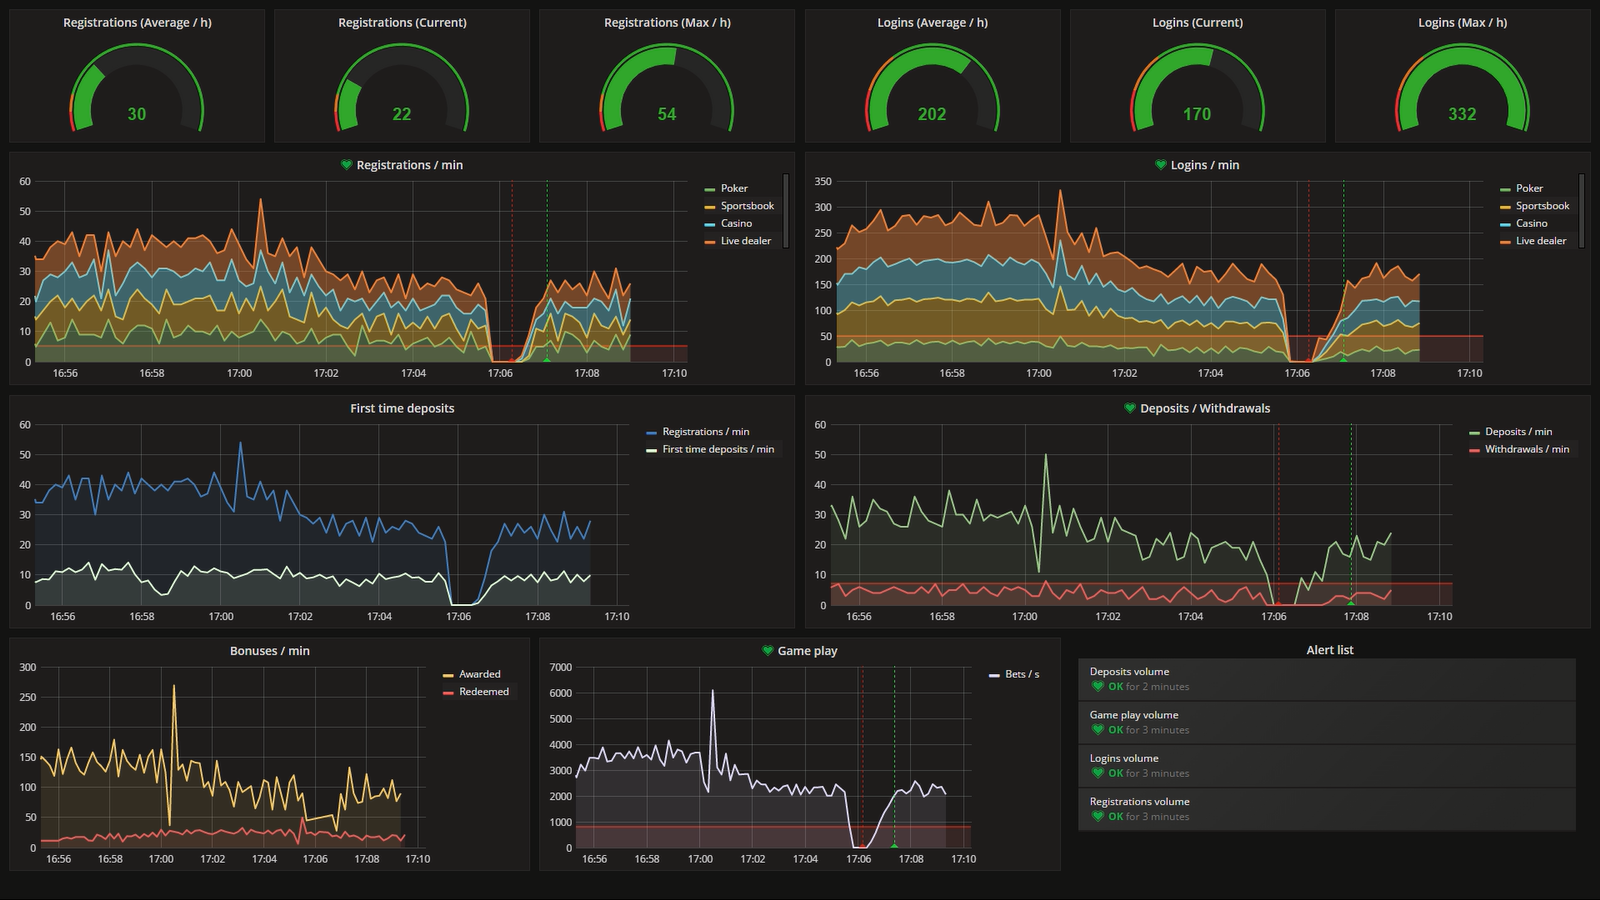Open the Registrations volume alert link

pos(1139,801)
